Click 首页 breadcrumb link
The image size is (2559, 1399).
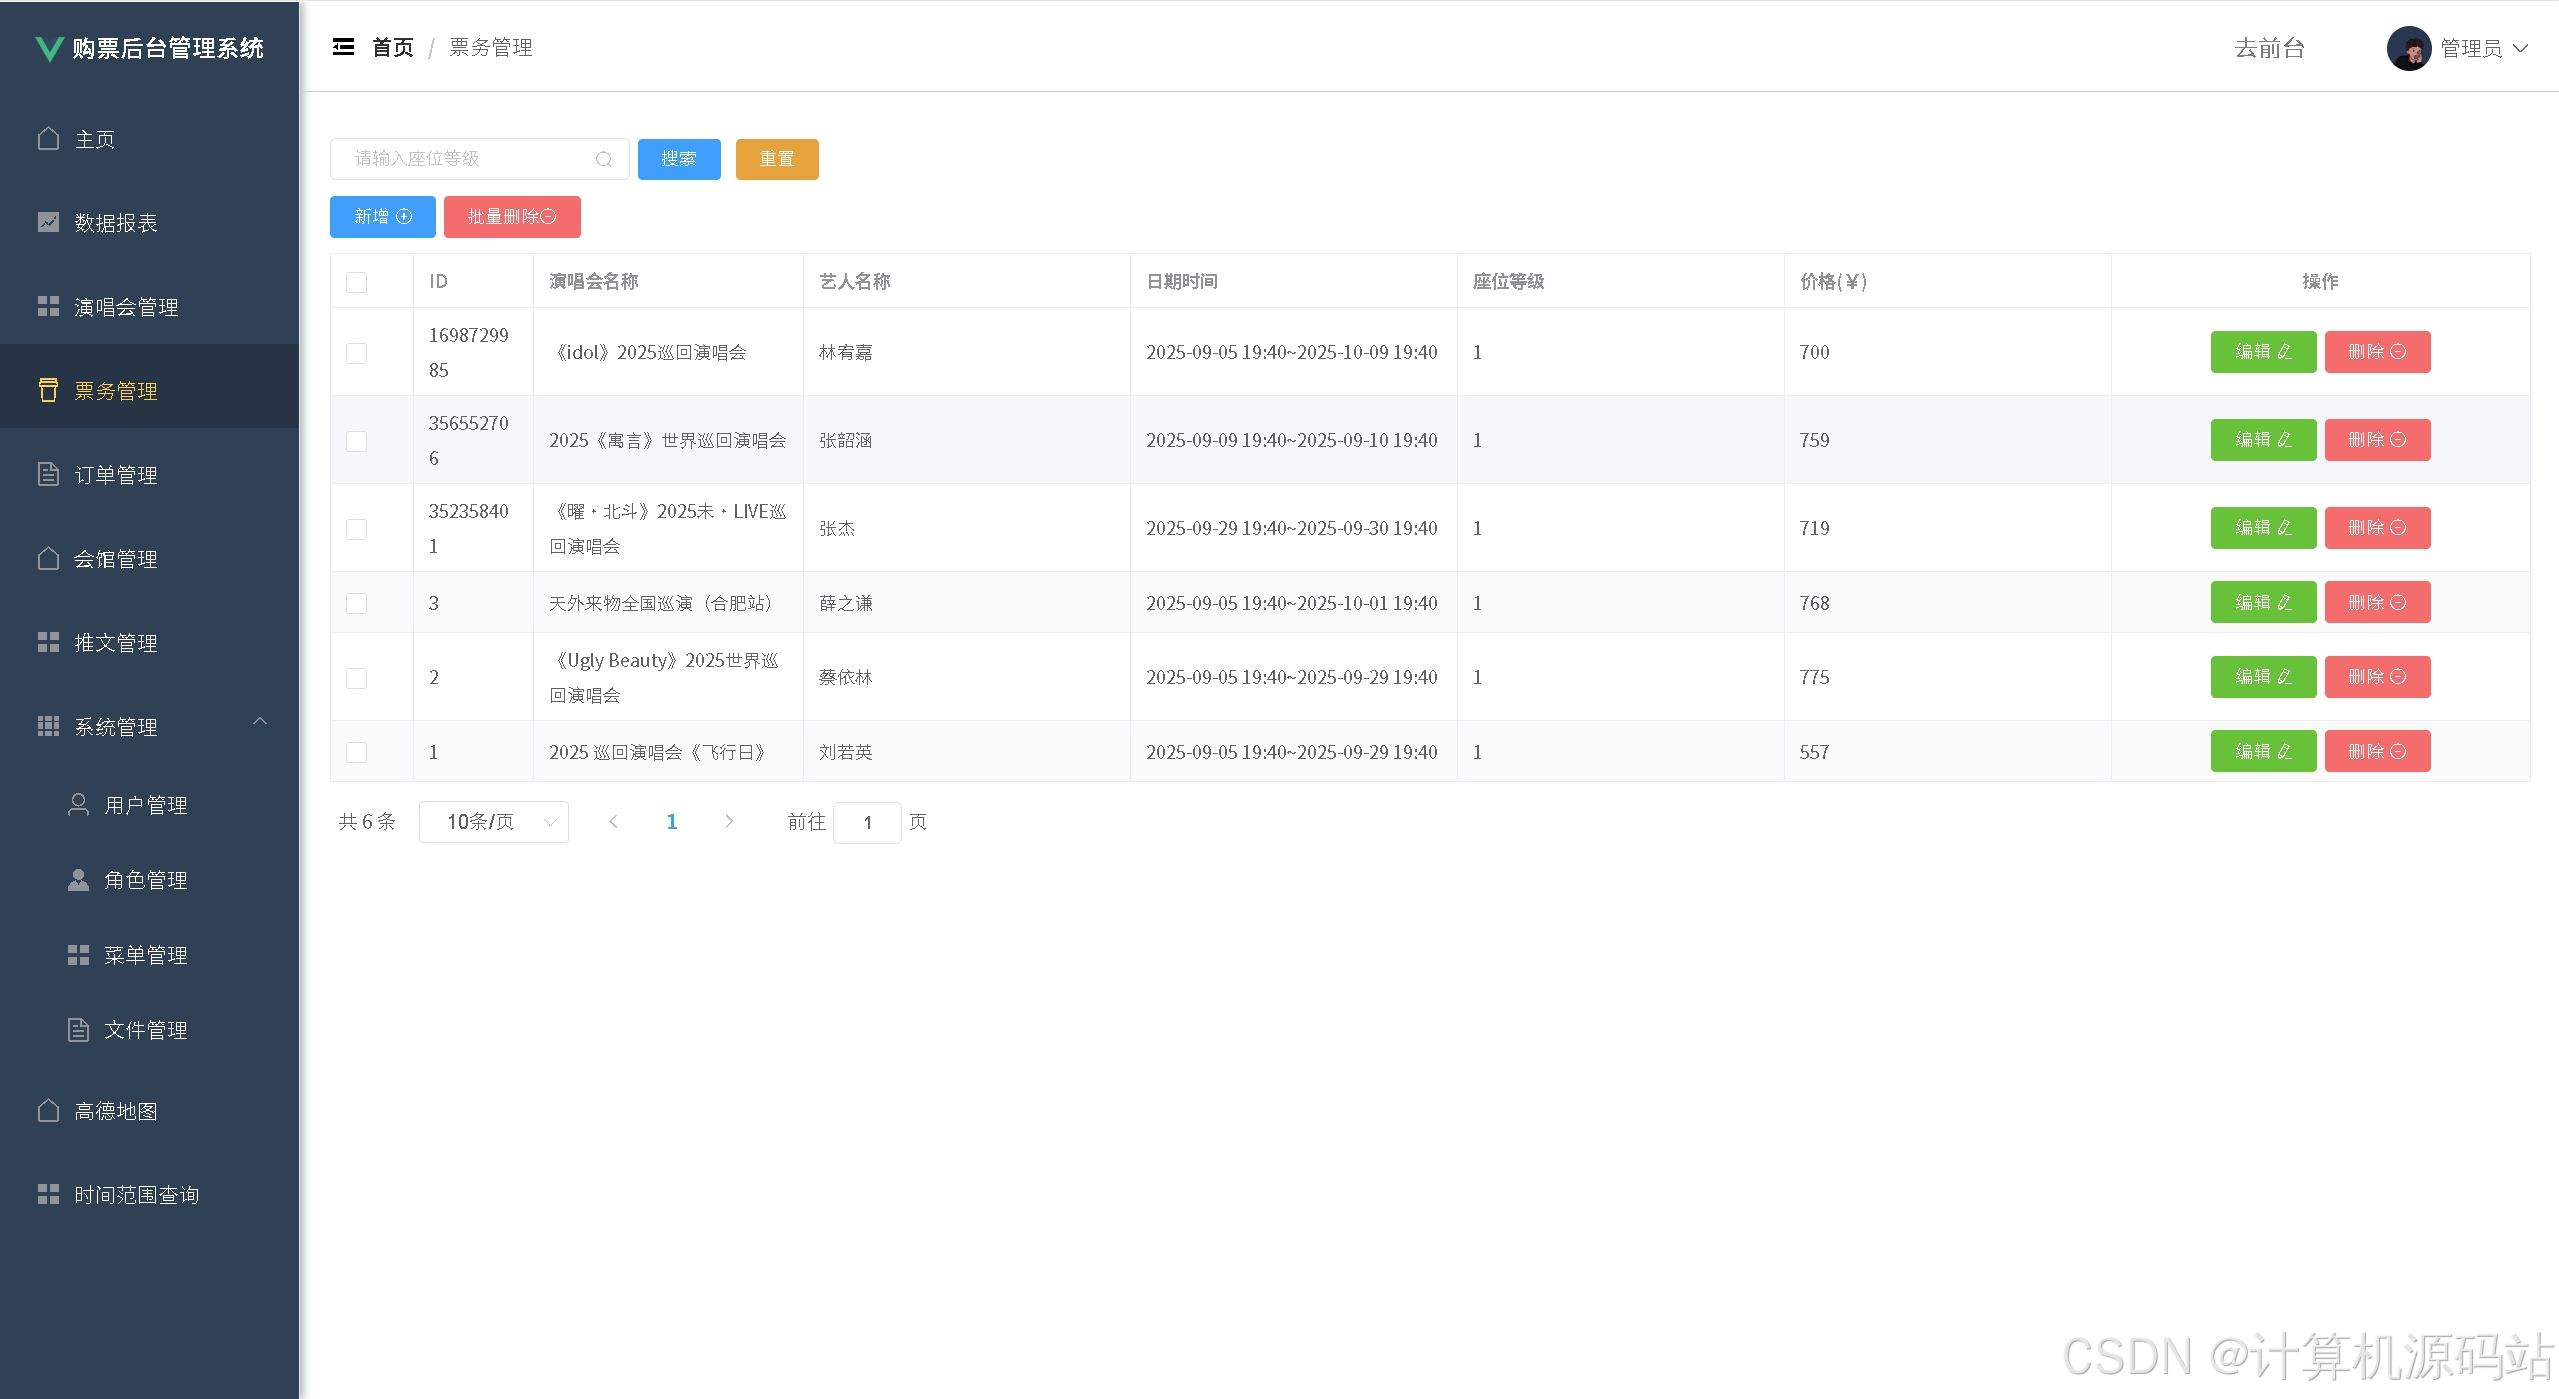tap(393, 47)
